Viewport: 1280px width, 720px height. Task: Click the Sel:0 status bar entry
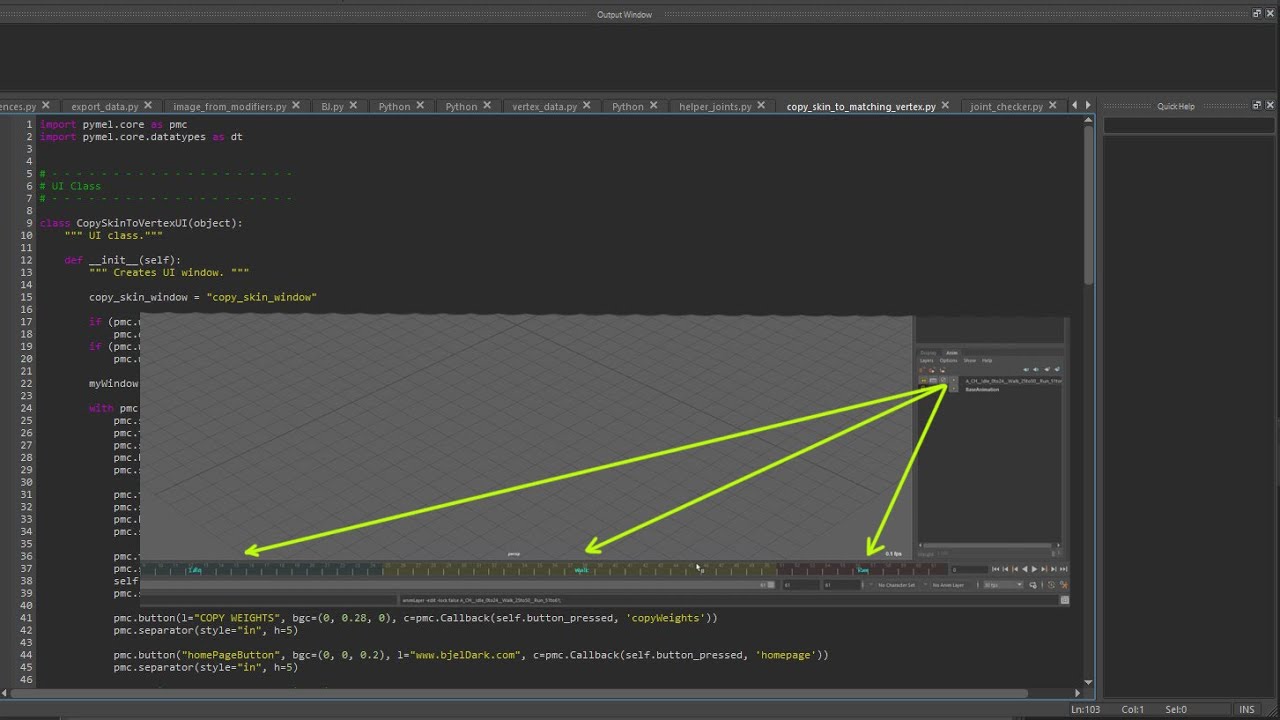[1176, 710]
